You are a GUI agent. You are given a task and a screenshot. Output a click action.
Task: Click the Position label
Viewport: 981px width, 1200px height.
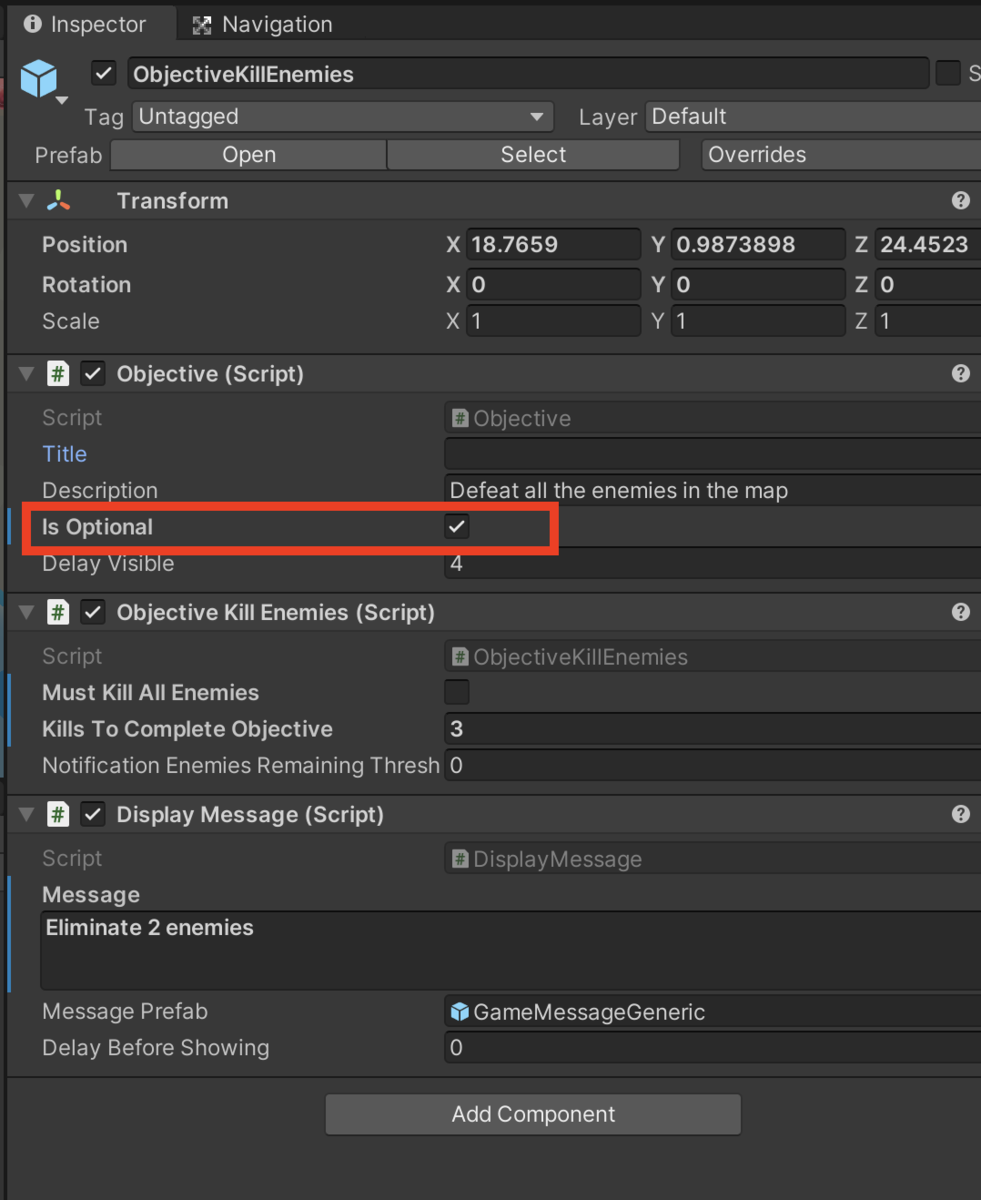click(85, 245)
